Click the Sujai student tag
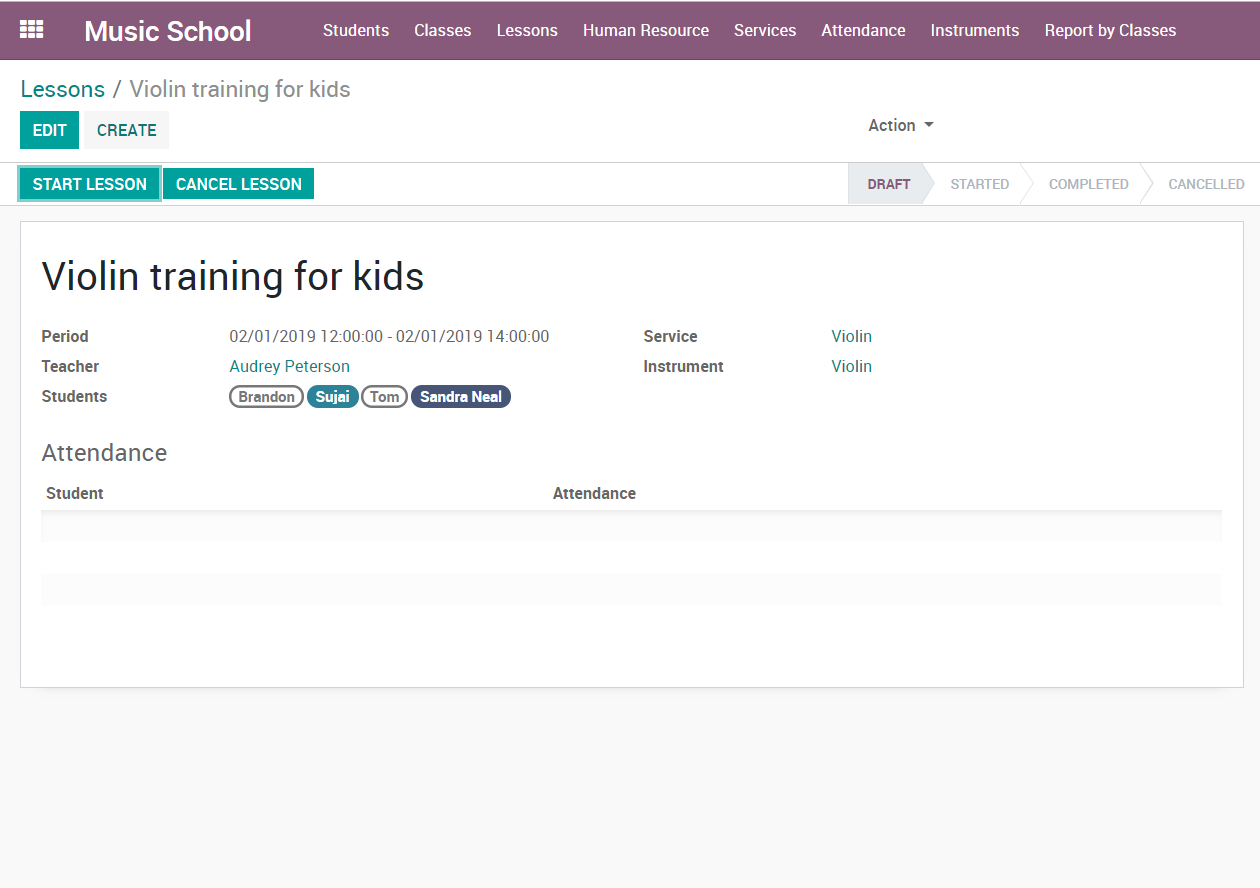The width and height of the screenshot is (1260, 888). pos(332,397)
